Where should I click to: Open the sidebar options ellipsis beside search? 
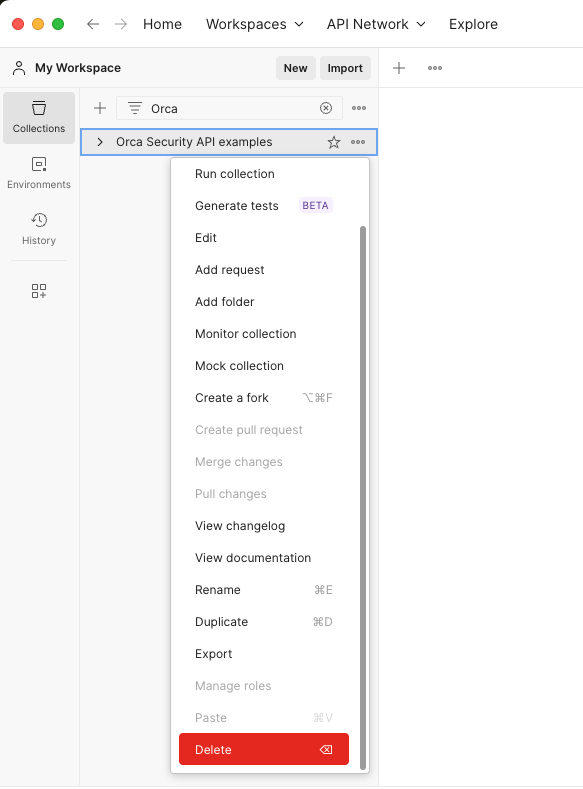point(359,108)
